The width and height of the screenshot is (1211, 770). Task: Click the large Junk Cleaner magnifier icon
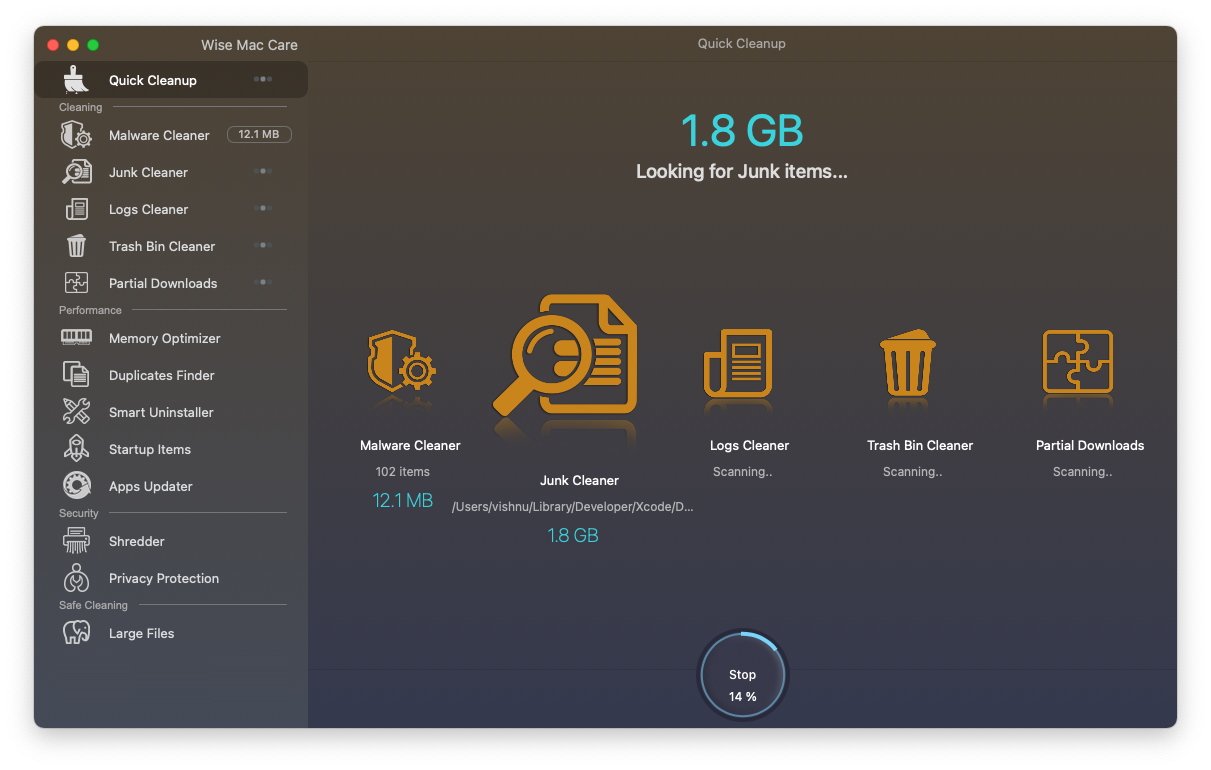click(565, 355)
